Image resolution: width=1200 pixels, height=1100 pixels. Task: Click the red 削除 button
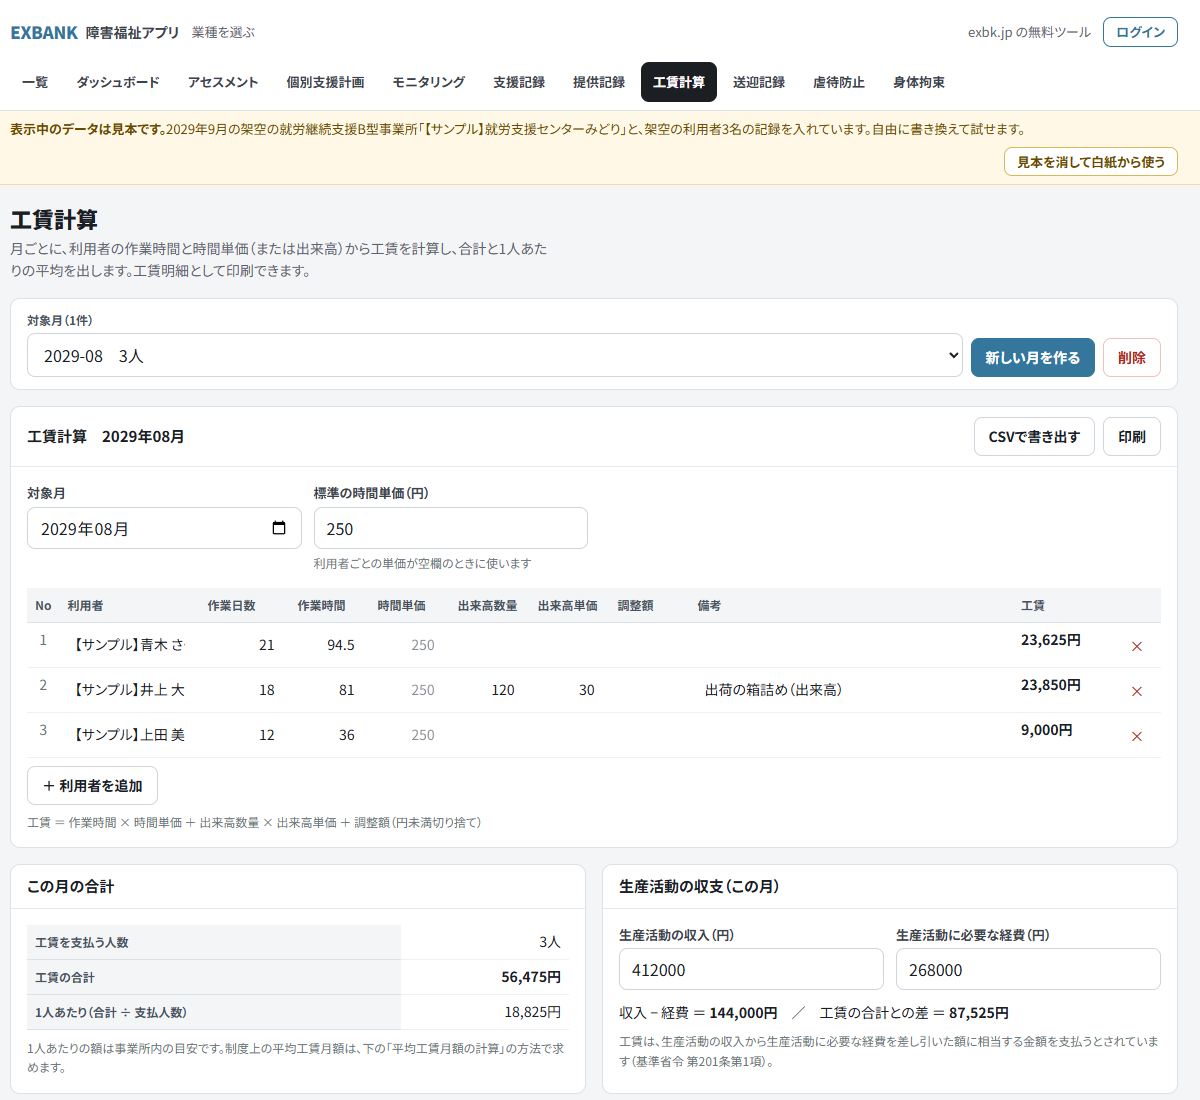[1132, 357]
